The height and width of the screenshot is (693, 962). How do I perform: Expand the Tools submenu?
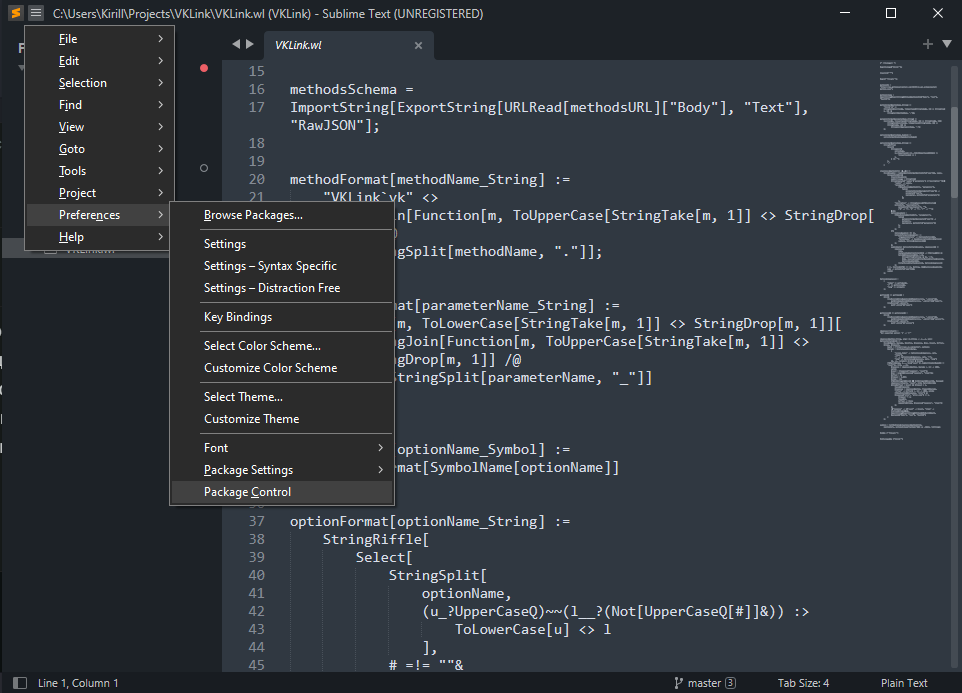pos(100,171)
